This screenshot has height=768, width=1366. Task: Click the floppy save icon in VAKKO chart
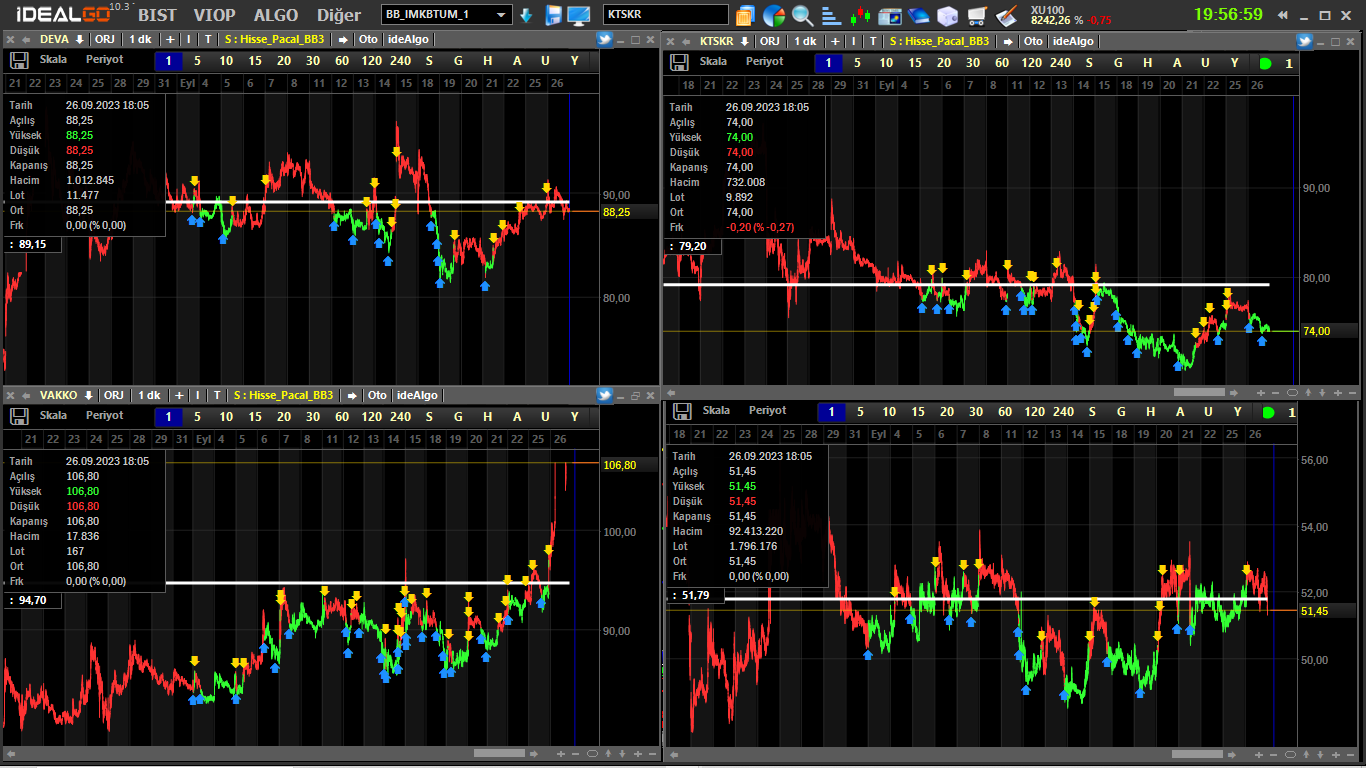[19, 415]
